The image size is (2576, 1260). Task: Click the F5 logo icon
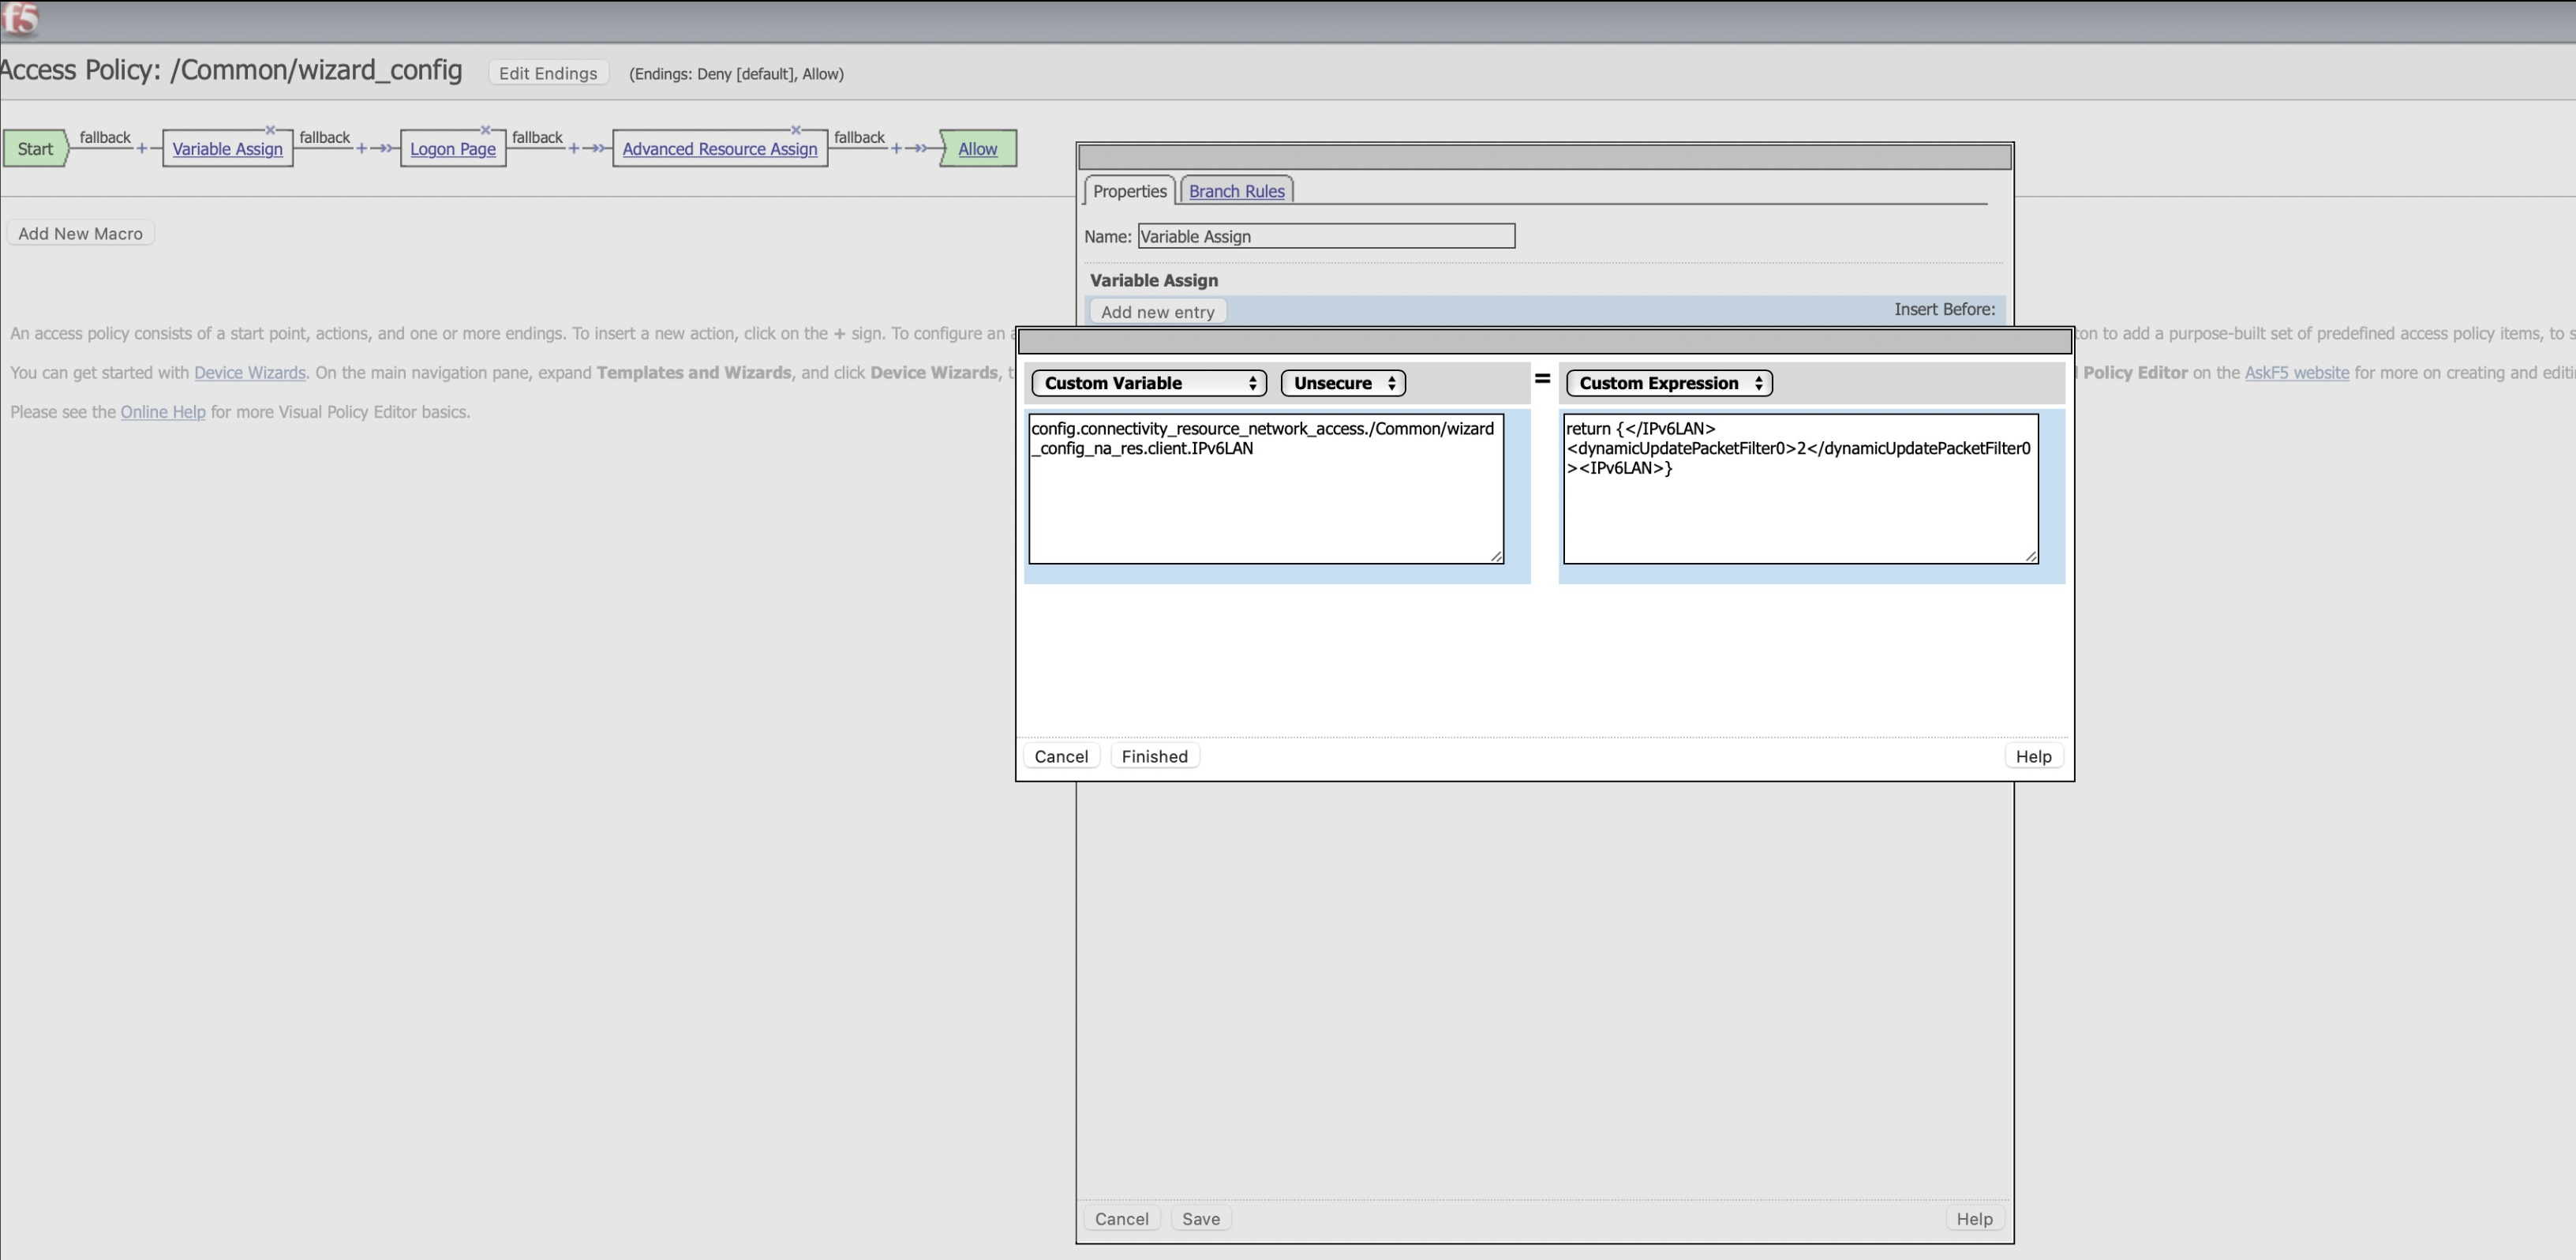(x=20, y=18)
